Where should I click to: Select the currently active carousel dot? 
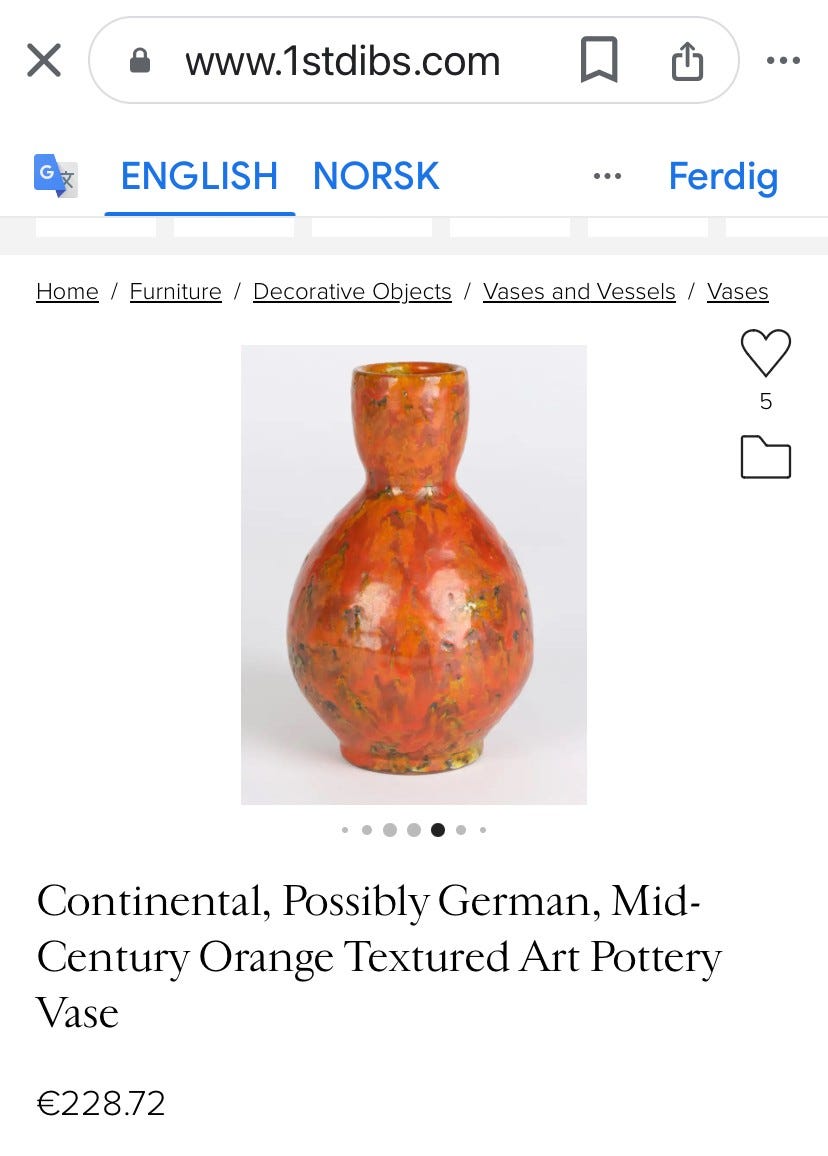click(x=437, y=829)
